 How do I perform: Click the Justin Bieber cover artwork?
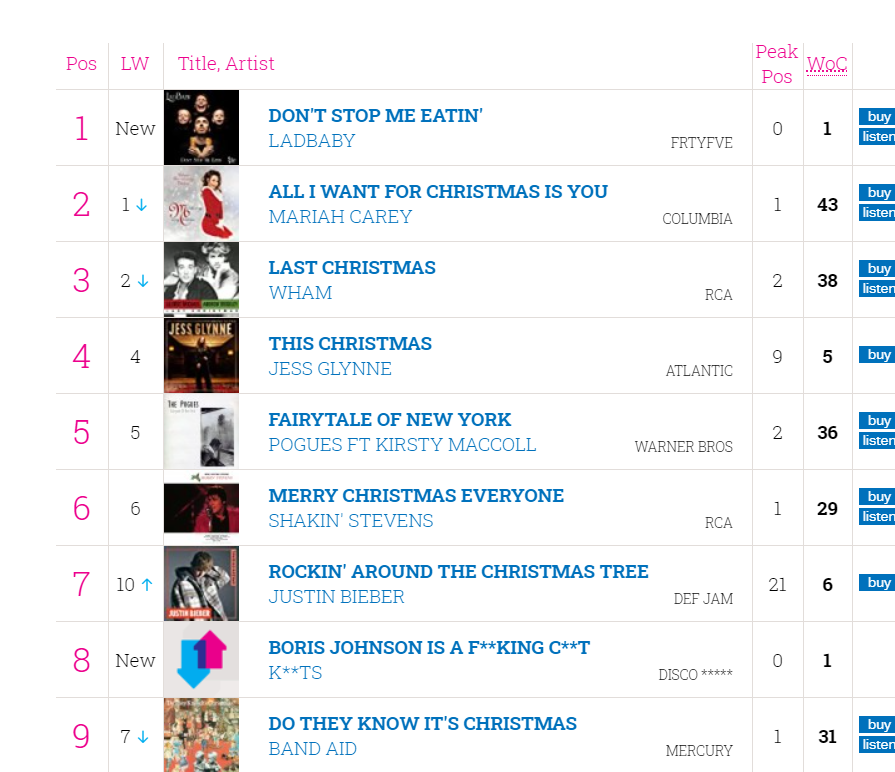[x=201, y=584]
